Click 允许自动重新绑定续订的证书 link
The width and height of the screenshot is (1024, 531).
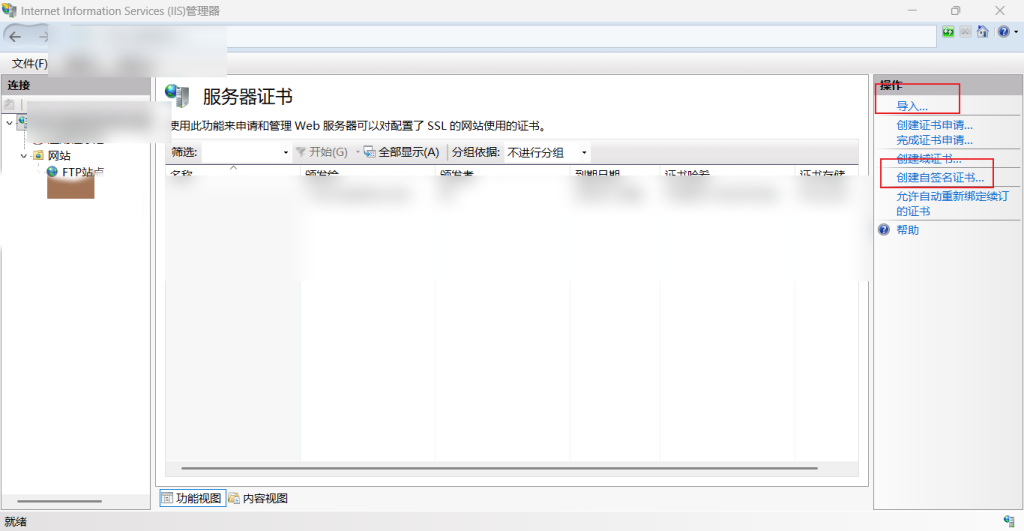coord(952,203)
